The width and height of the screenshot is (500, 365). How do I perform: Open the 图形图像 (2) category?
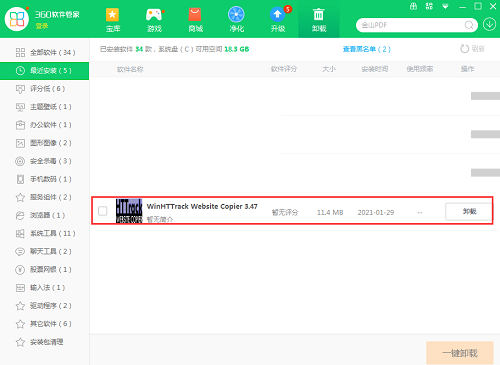point(45,143)
